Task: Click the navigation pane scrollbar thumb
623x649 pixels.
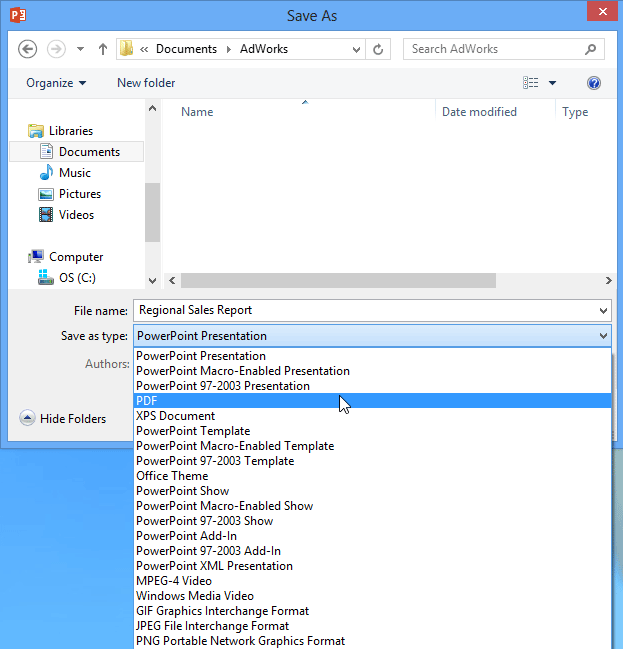Action: coord(152,212)
